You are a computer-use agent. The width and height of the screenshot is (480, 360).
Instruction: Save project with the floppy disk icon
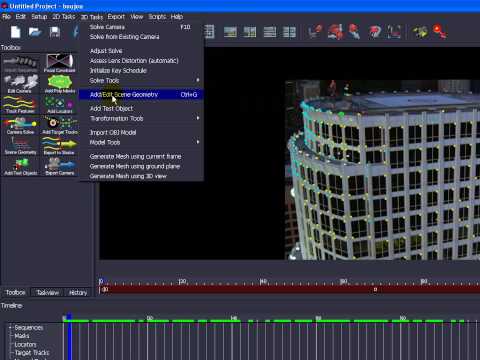point(55,32)
